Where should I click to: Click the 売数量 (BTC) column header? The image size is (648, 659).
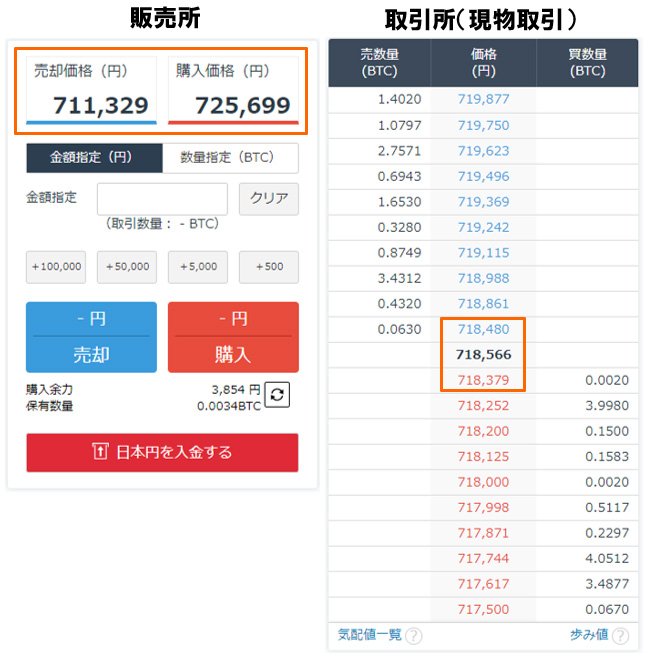379,63
